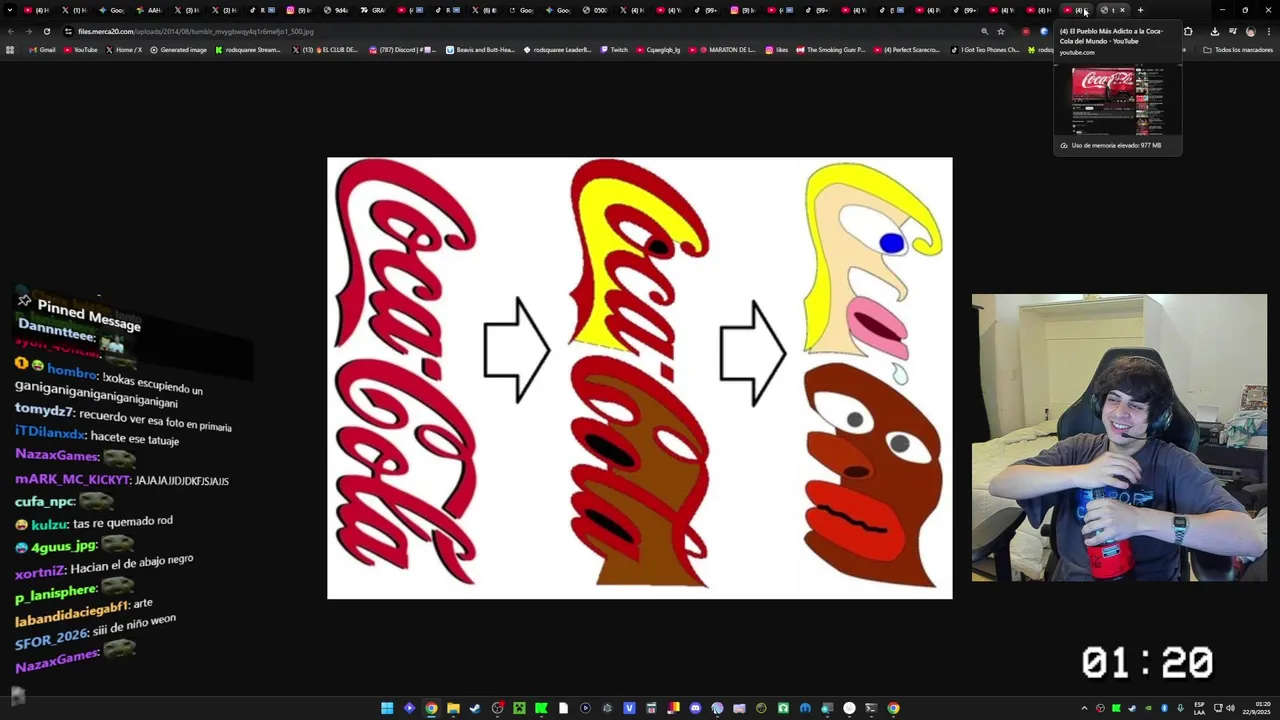Open the clock showing 01:20 22/9/2025
Image resolution: width=1280 pixels, height=720 pixels.
click(1257, 708)
